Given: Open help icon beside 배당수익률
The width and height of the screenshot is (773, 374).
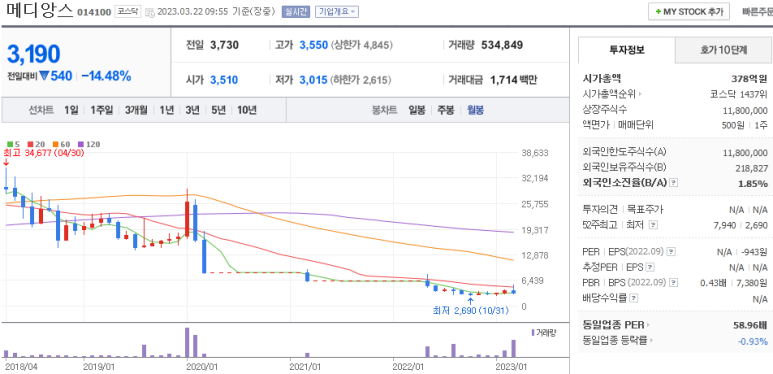Looking at the screenshot, I should [x=634, y=298].
